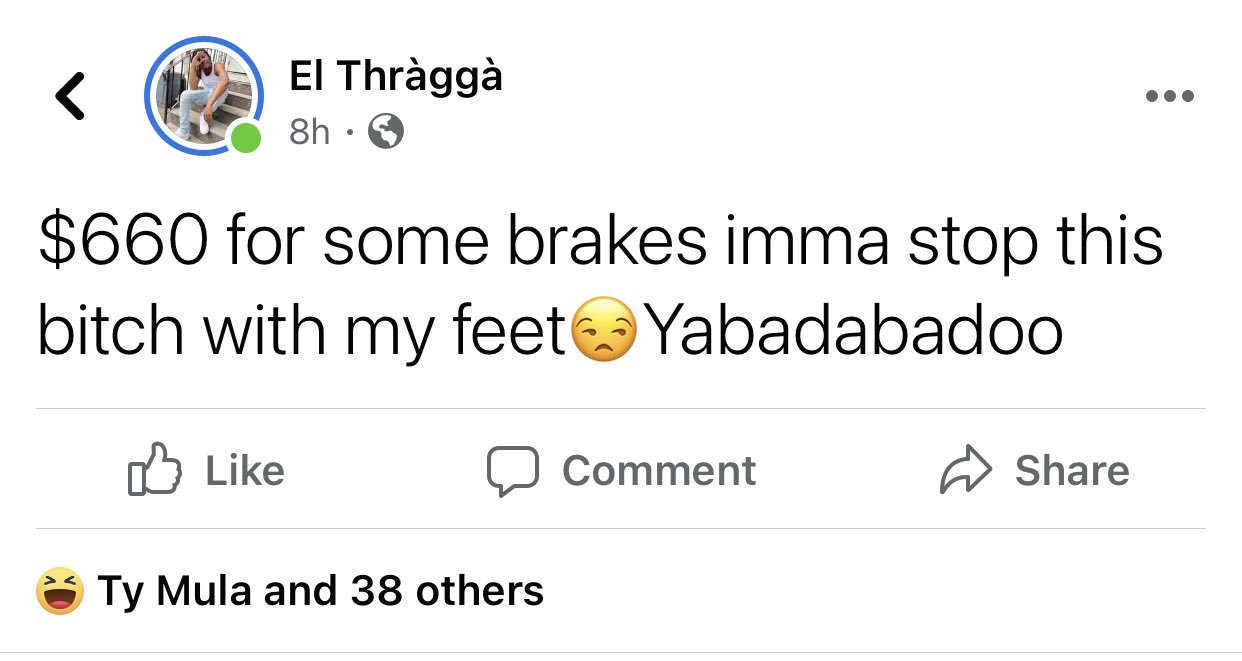Click the green online status dot
Image resolution: width=1242 pixels, height=661 pixels.
pyautogui.click(x=246, y=138)
